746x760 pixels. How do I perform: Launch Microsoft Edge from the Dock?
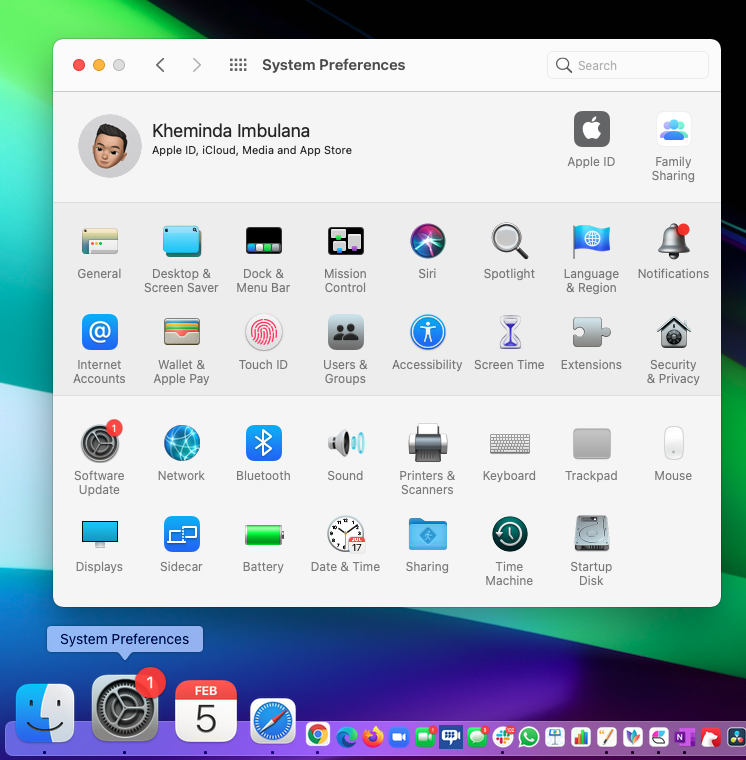coord(347,737)
